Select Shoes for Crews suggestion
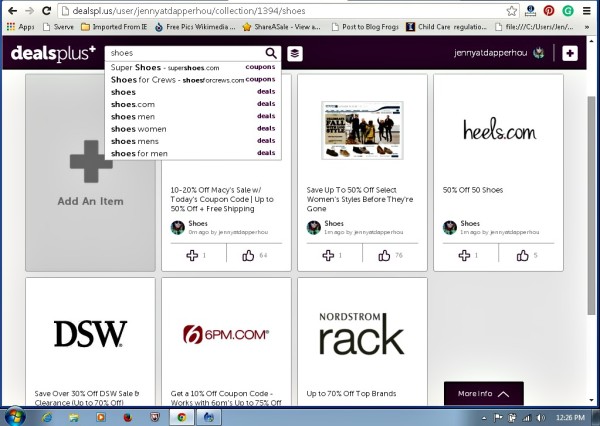The image size is (600, 426). pos(193,80)
